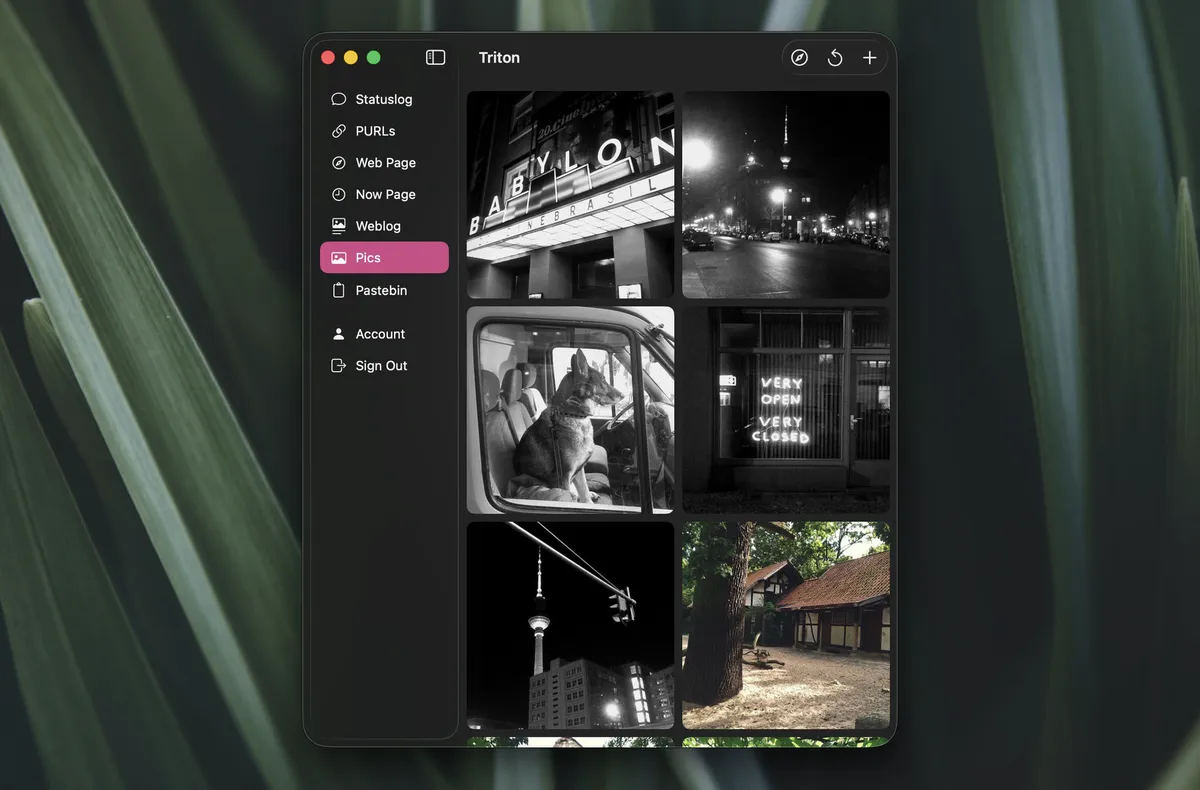1200x790 pixels.
Task: Select the highlighted Pics item
Action: pyautogui.click(x=384, y=257)
